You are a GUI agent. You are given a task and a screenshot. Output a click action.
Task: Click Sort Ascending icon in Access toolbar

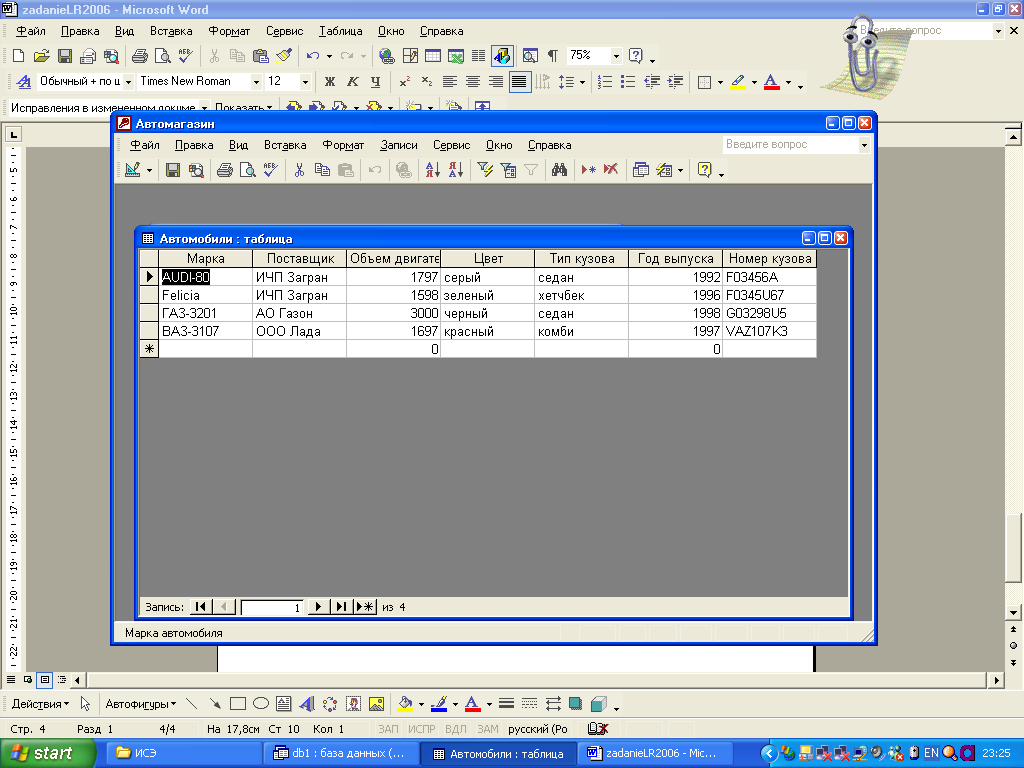[x=432, y=170]
